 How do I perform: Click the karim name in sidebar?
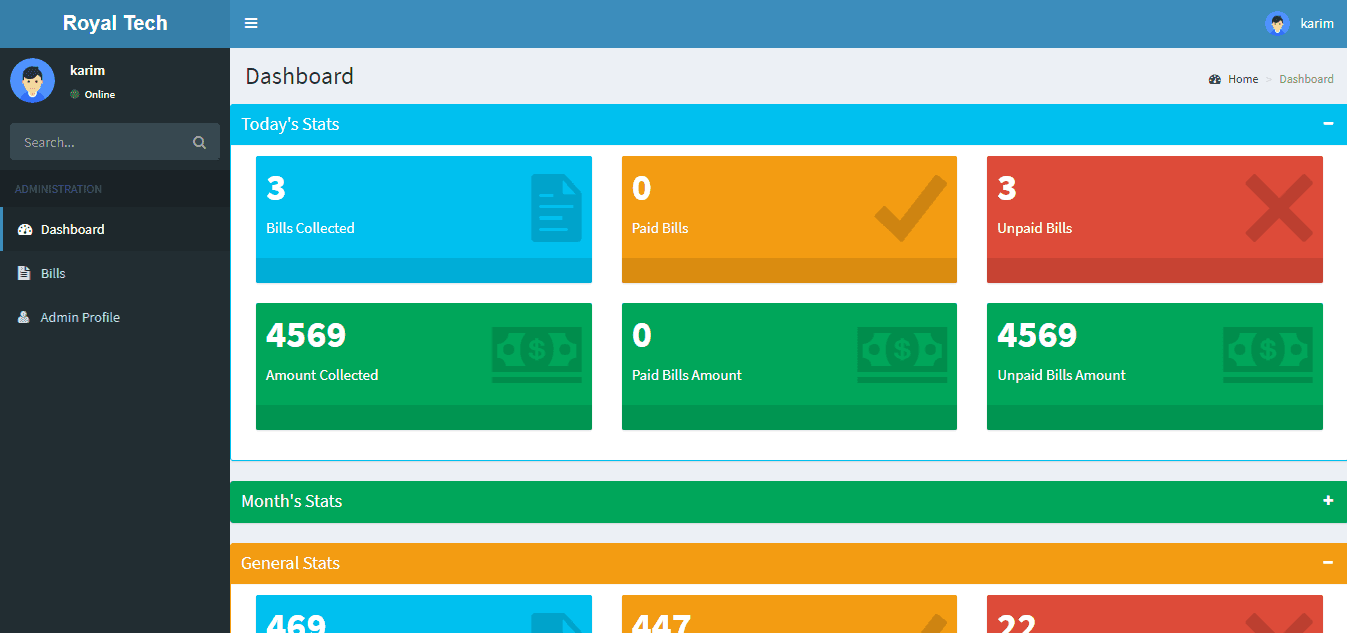[87, 70]
